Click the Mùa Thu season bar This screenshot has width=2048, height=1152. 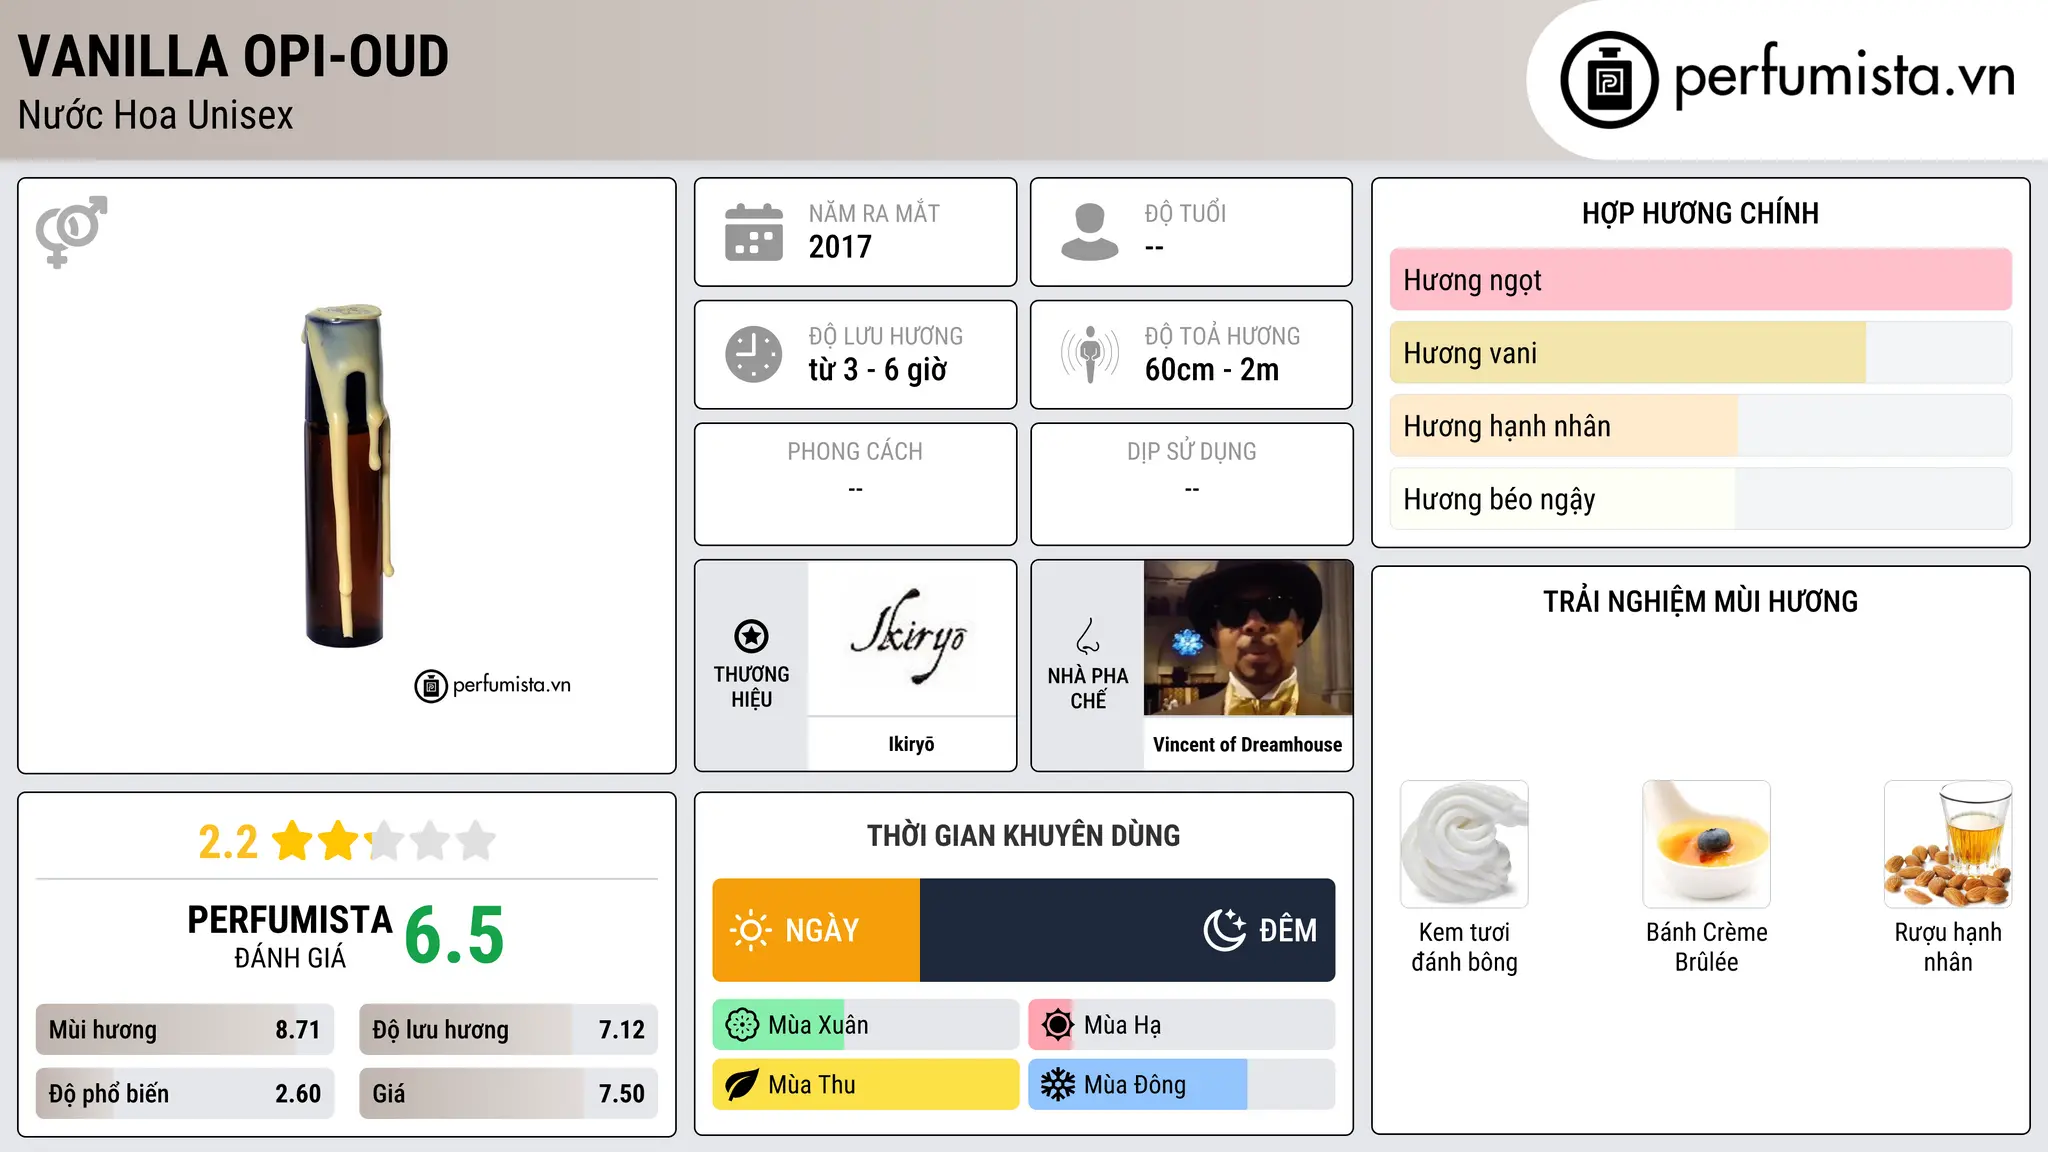(x=866, y=1085)
